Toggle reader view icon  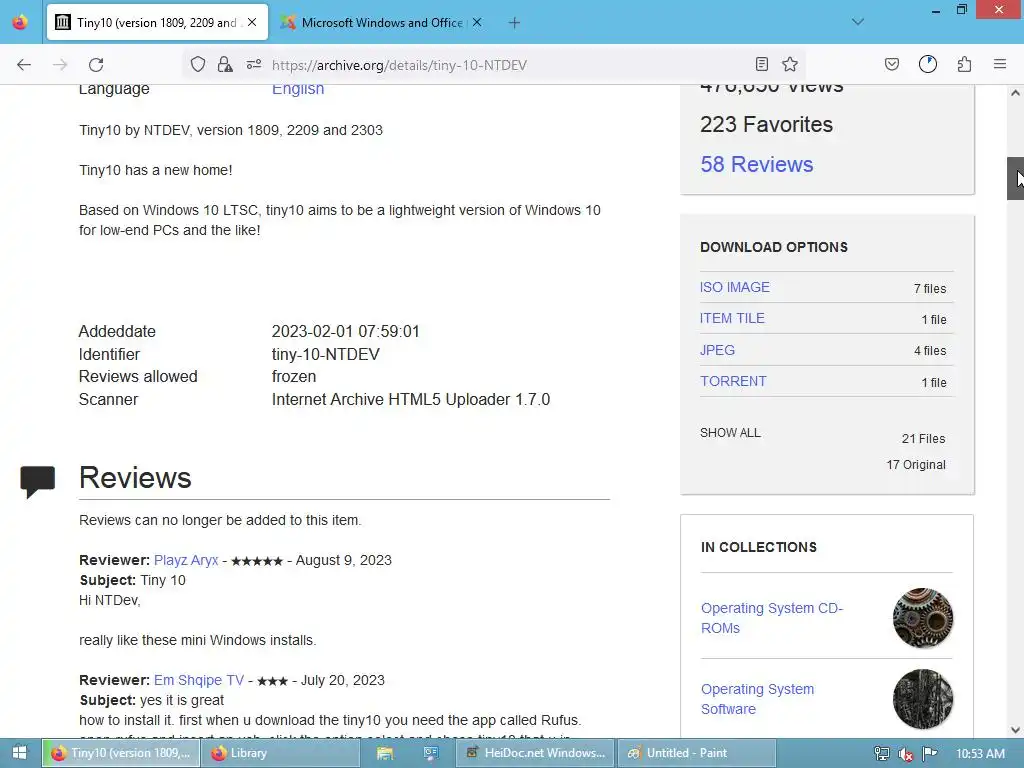pyautogui.click(x=761, y=64)
